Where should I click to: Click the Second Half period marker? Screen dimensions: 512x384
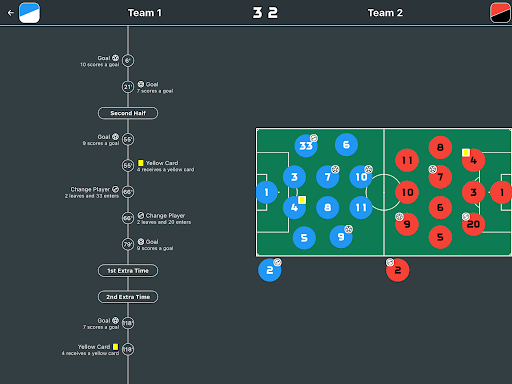[128, 113]
